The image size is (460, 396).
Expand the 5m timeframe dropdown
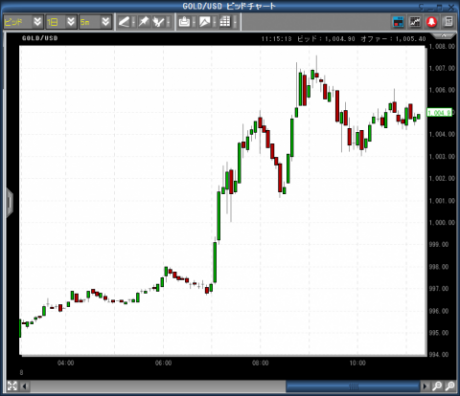tap(106, 22)
